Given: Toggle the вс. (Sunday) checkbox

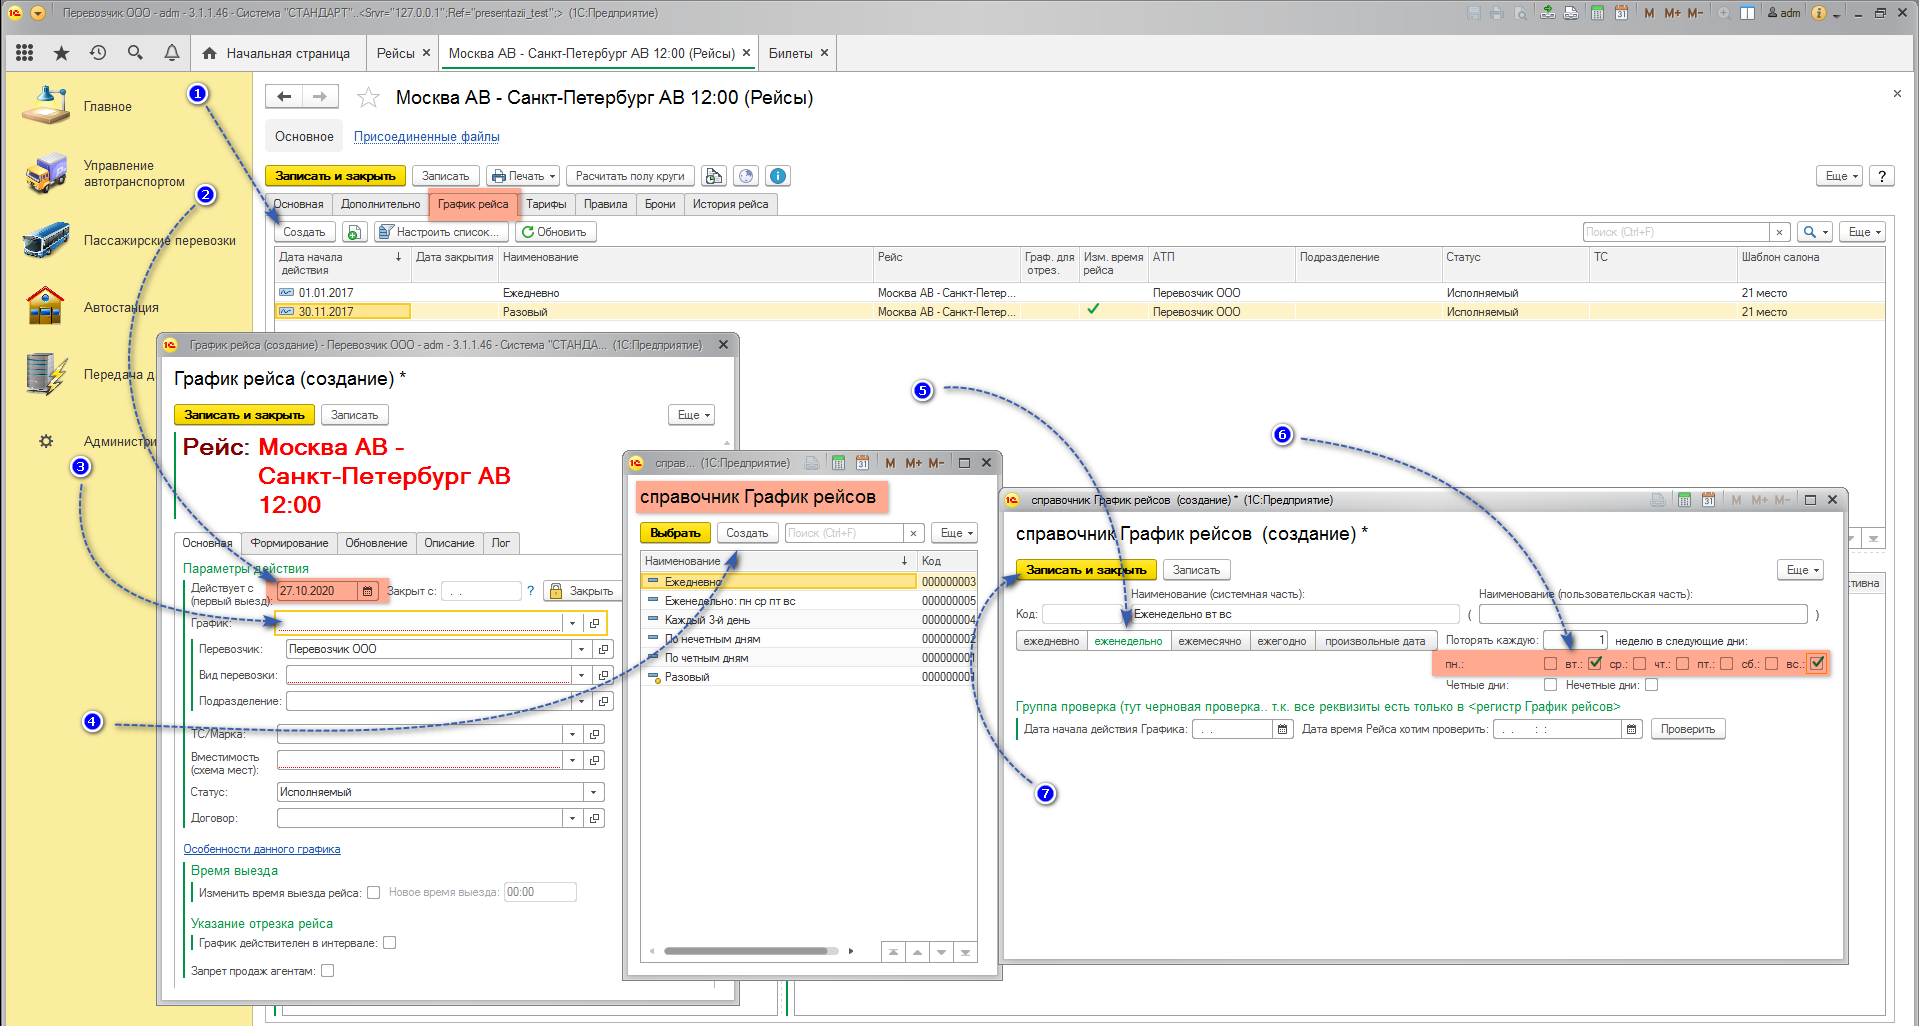Looking at the screenshot, I should tap(1817, 663).
